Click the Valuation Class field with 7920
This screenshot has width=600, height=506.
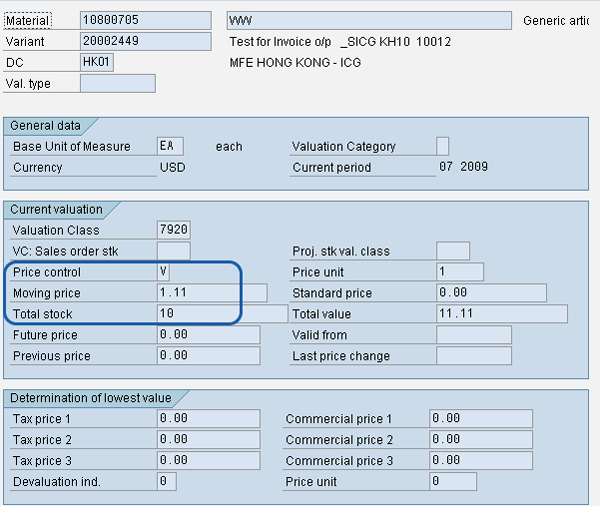[x=173, y=230]
